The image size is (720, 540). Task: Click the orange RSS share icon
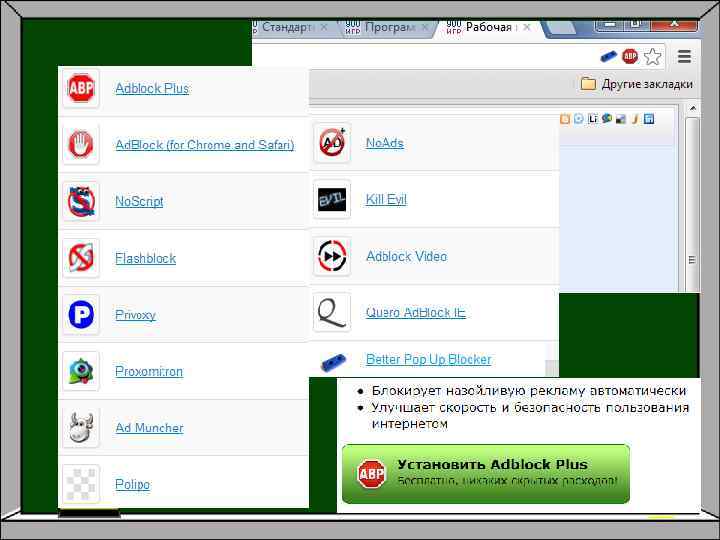click(565, 119)
